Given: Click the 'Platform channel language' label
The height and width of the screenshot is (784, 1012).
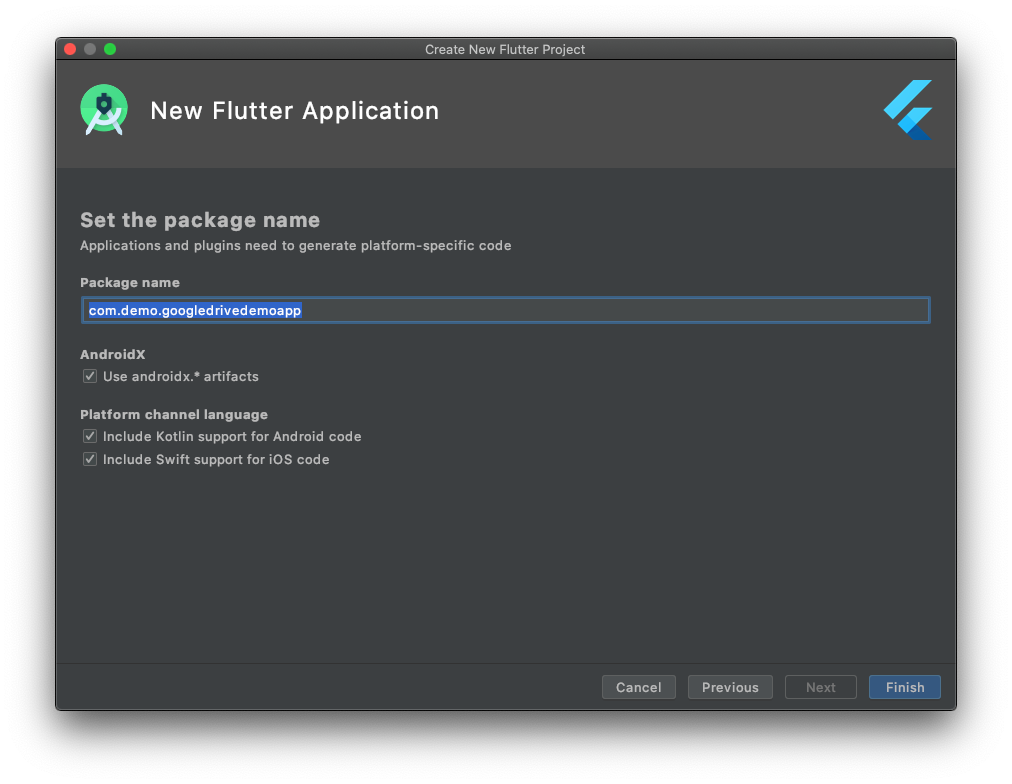Looking at the screenshot, I should (x=174, y=414).
